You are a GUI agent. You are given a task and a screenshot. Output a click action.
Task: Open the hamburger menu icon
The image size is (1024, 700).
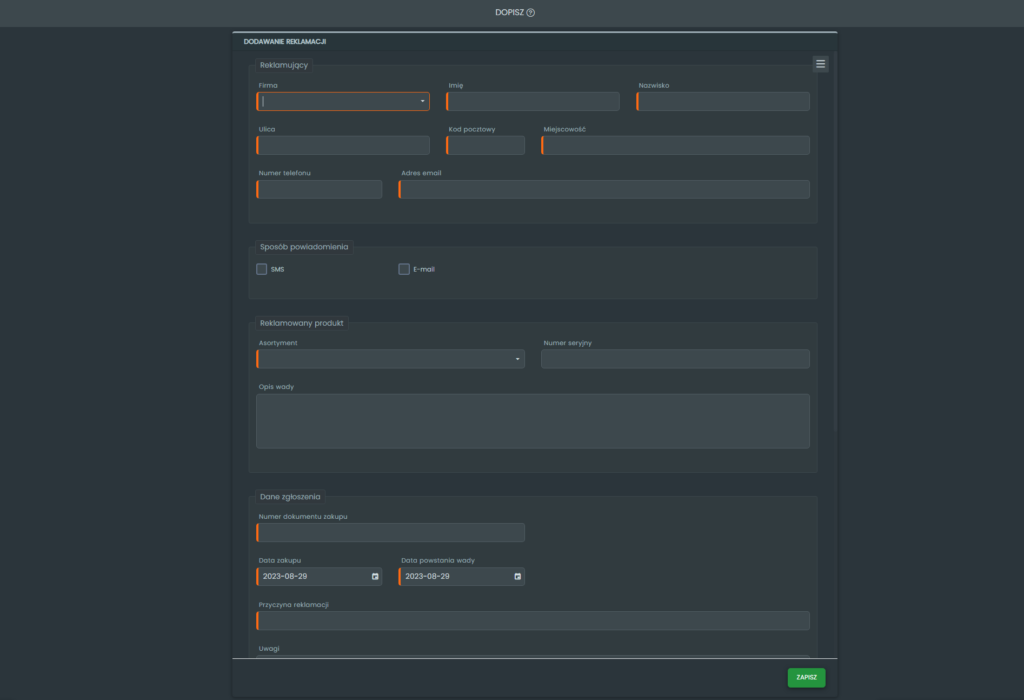click(820, 64)
